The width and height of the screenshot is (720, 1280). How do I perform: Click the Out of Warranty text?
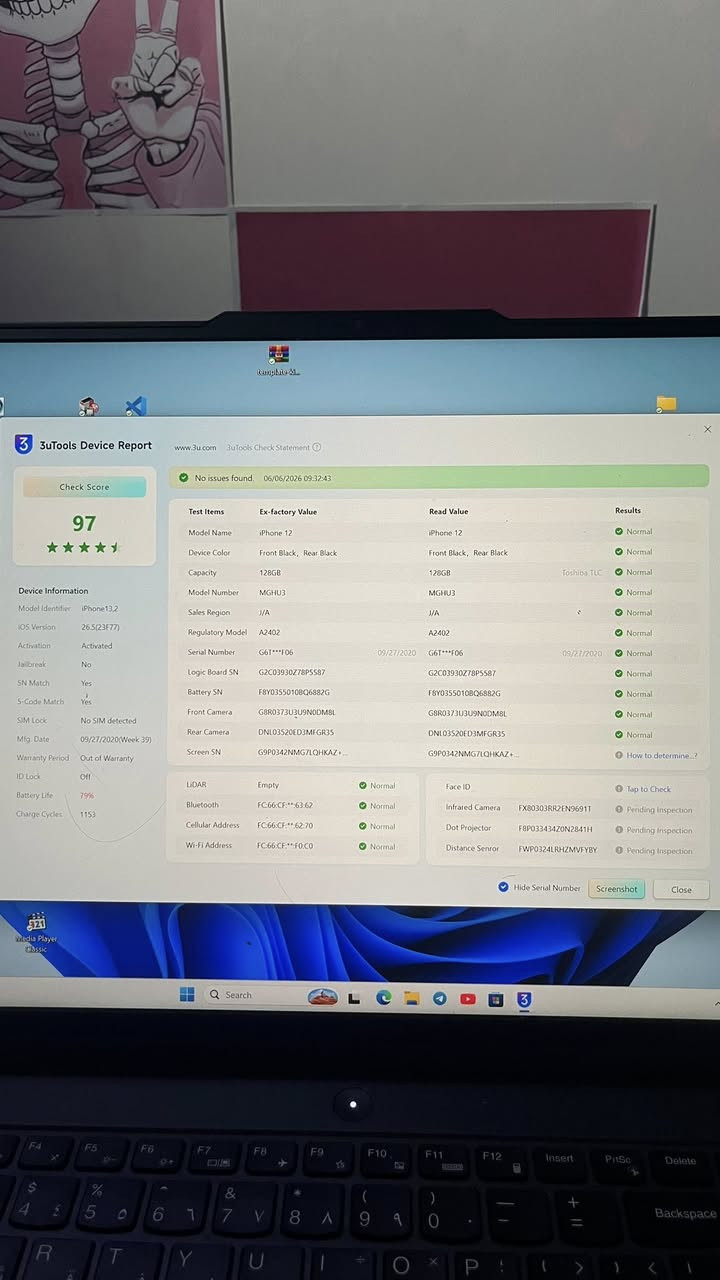tap(107, 758)
